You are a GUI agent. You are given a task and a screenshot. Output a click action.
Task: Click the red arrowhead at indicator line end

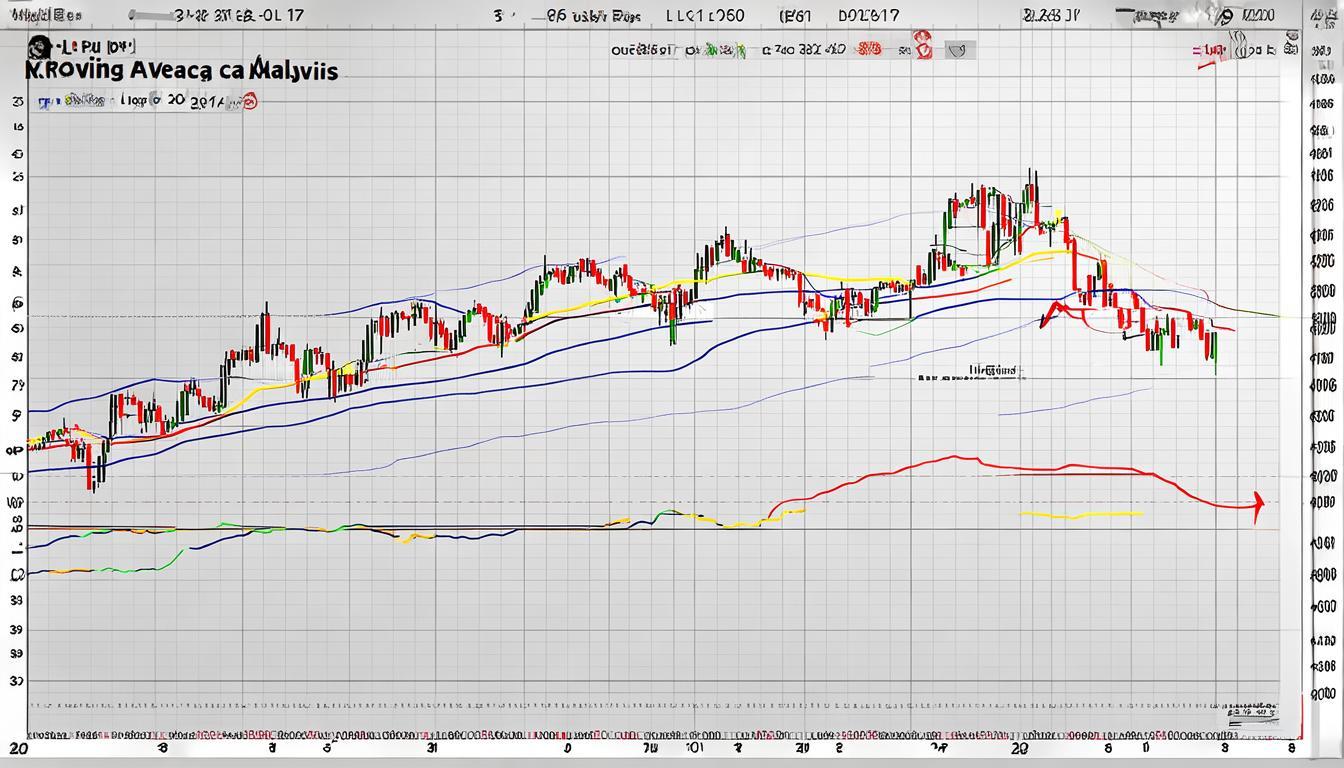click(1258, 503)
